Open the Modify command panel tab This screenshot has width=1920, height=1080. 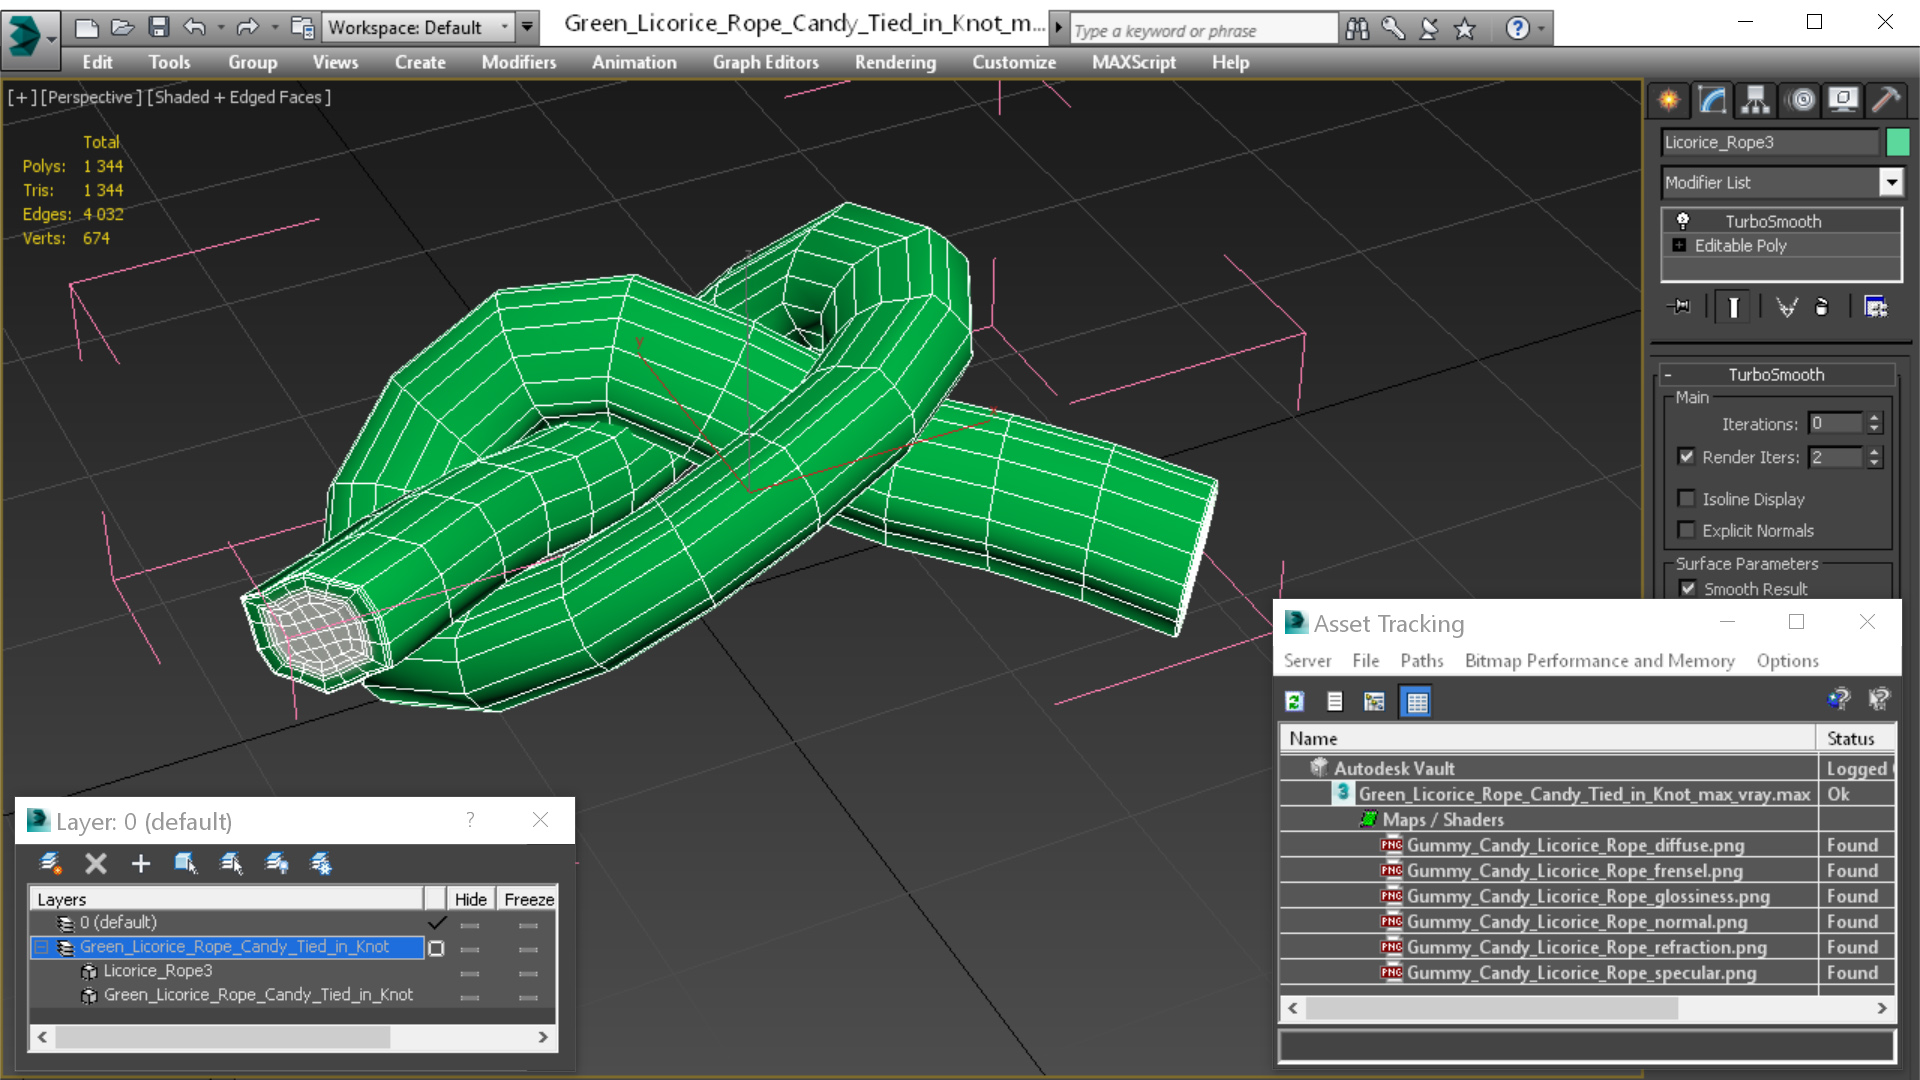click(x=1712, y=100)
